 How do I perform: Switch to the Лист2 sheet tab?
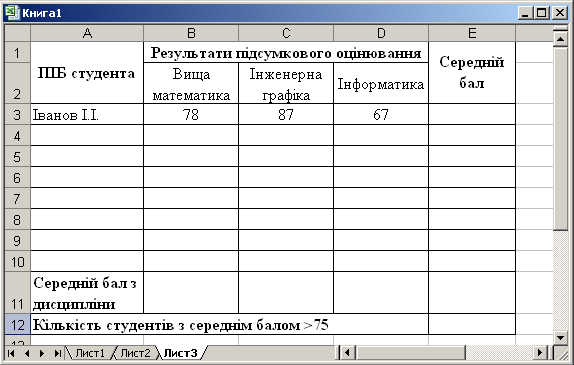135,353
